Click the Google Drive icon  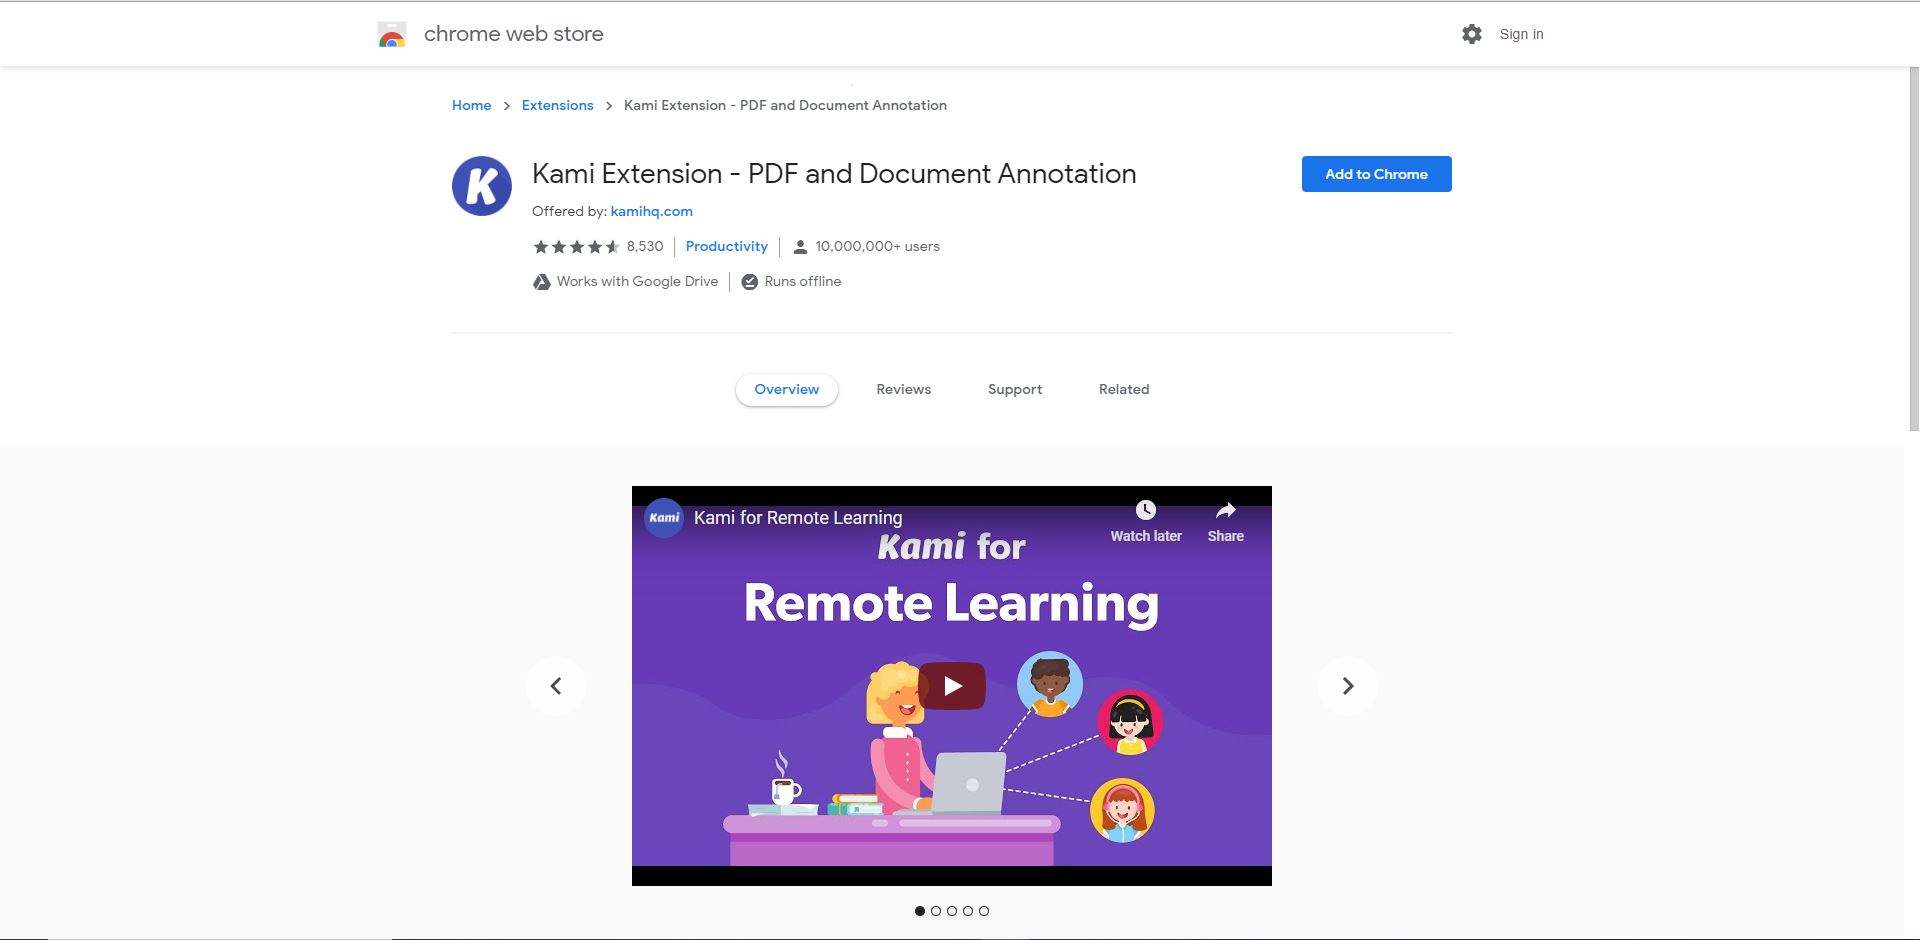click(541, 282)
